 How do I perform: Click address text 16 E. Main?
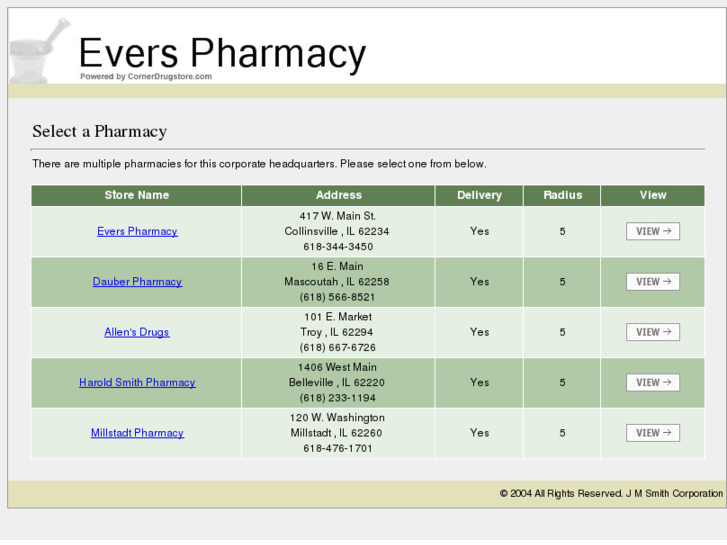coord(338,266)
